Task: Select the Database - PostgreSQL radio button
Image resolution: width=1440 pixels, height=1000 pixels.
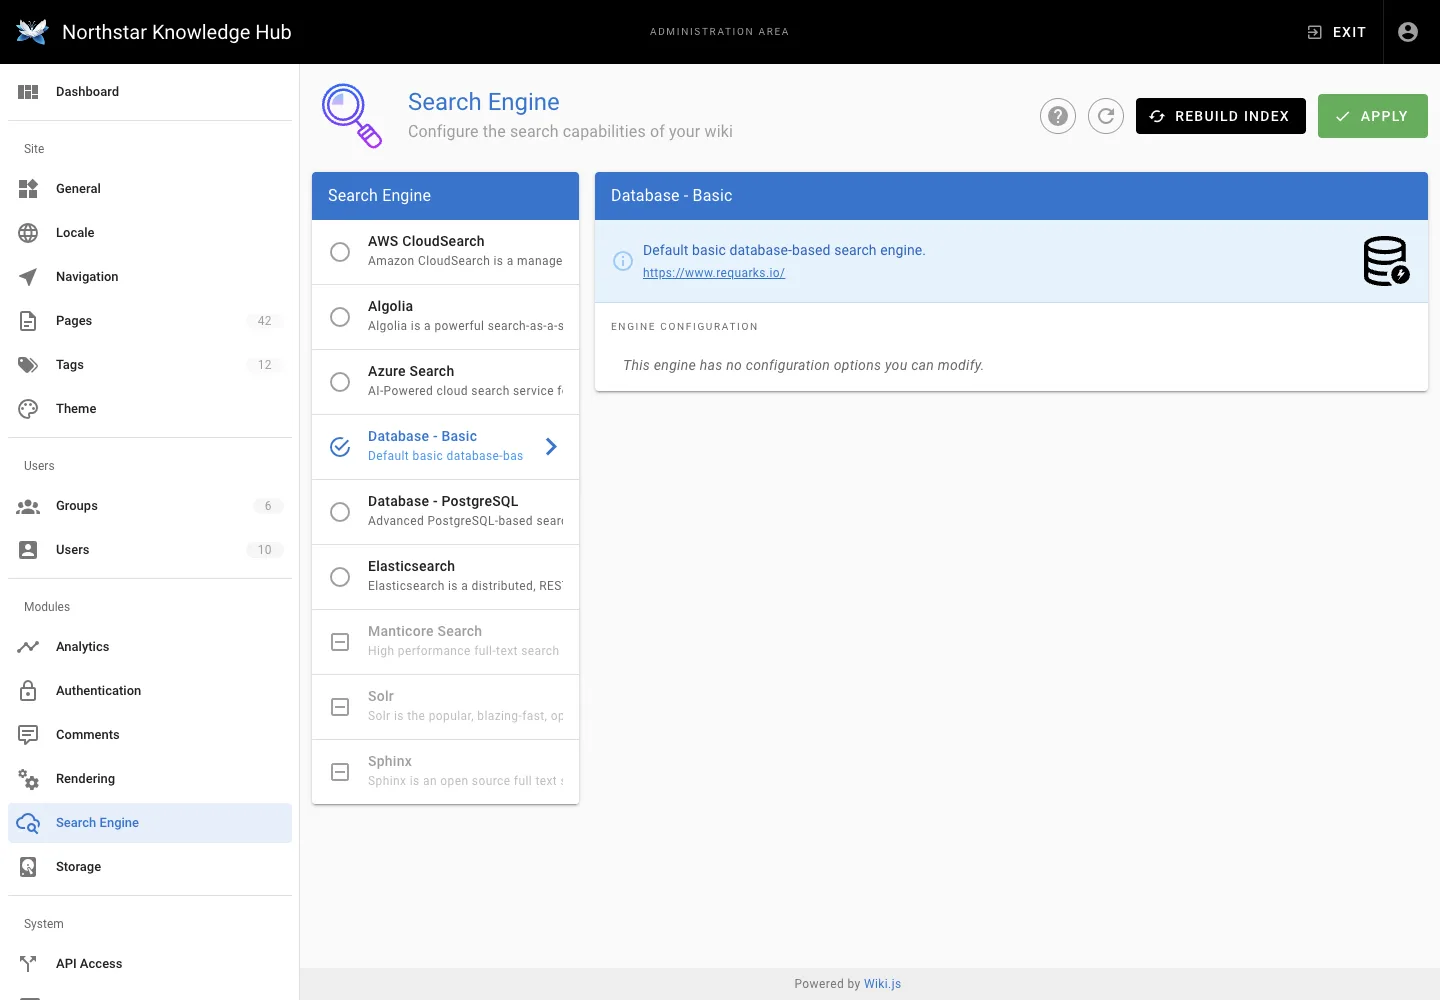Action: [x=340, y=512]
